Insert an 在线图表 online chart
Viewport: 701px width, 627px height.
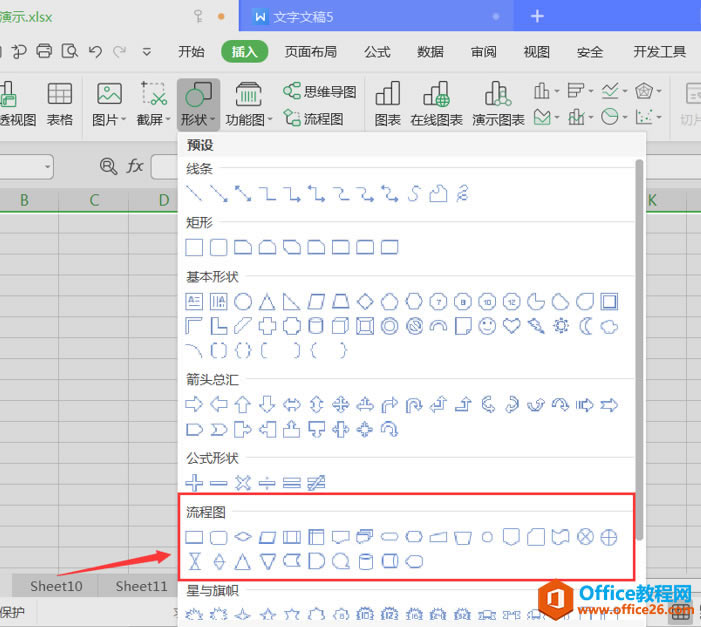[436, 105]
